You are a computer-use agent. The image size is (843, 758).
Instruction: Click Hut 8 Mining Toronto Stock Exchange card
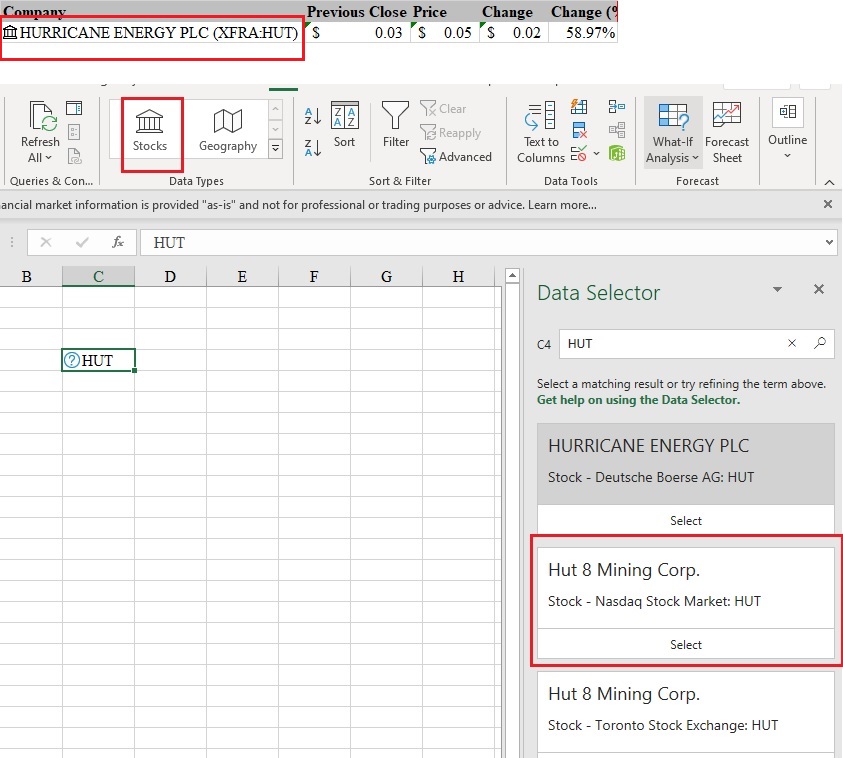pyautogui.click(x=685, y=712)
